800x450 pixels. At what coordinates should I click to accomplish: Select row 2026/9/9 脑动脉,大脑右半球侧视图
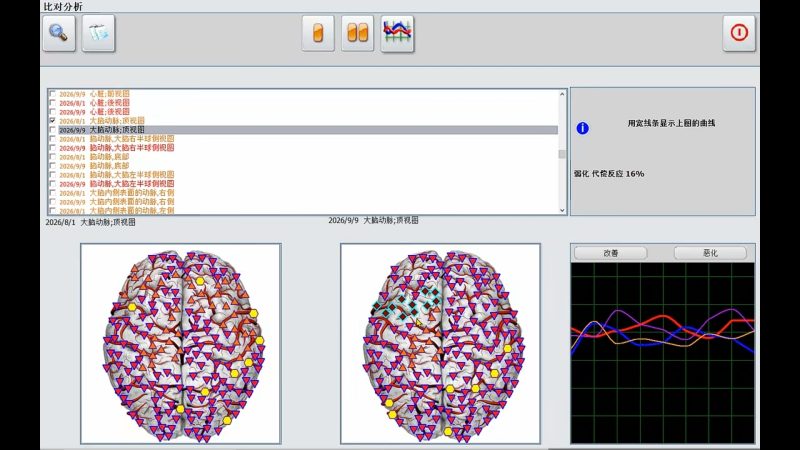coord(116,147)
